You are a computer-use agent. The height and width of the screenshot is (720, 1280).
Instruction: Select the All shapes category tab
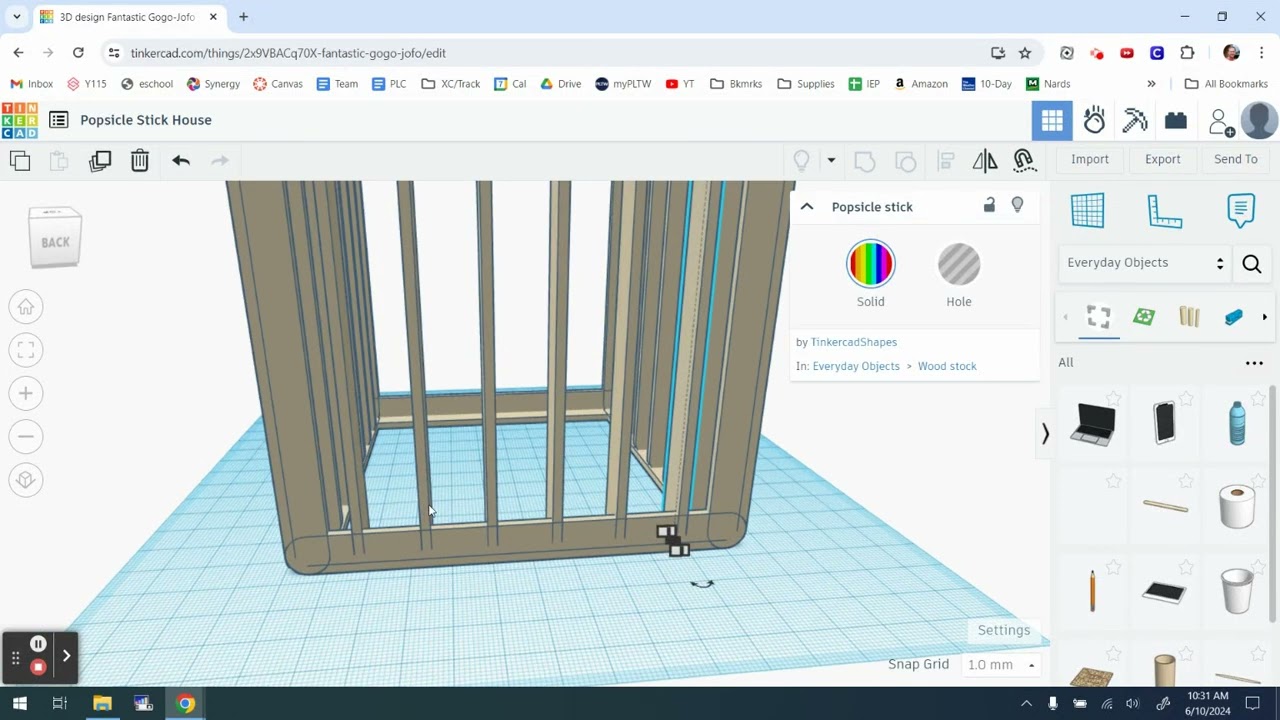1099,317
